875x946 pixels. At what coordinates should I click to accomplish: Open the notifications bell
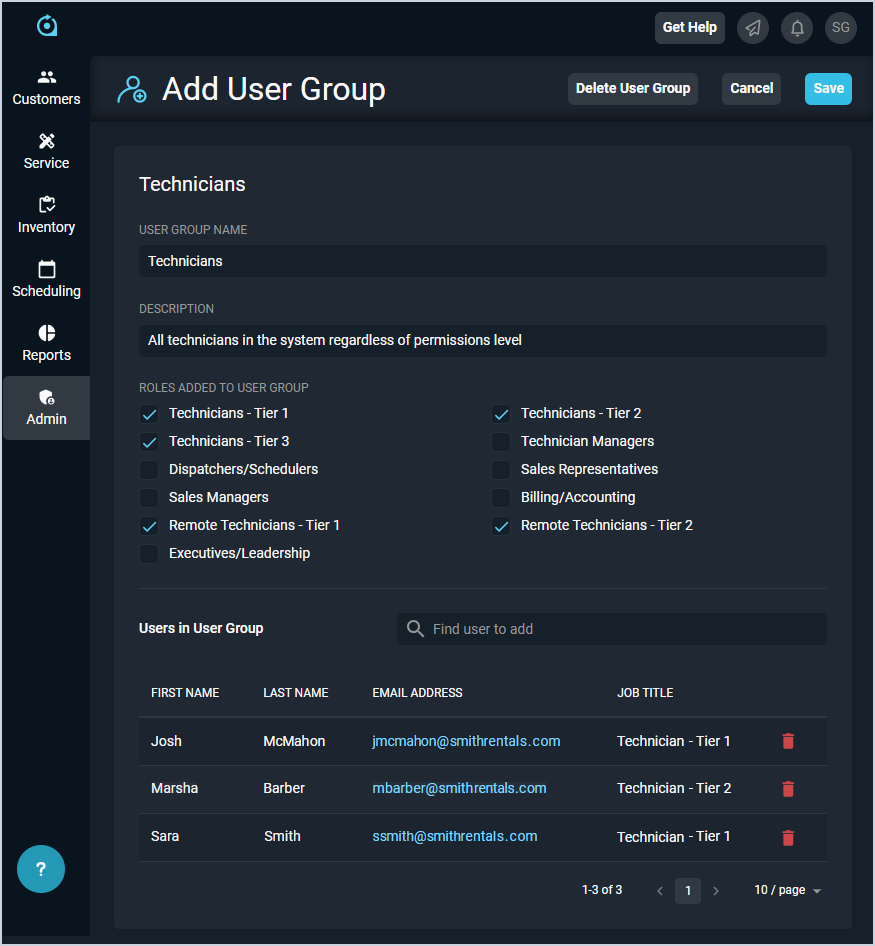click(x=797, y=28)
